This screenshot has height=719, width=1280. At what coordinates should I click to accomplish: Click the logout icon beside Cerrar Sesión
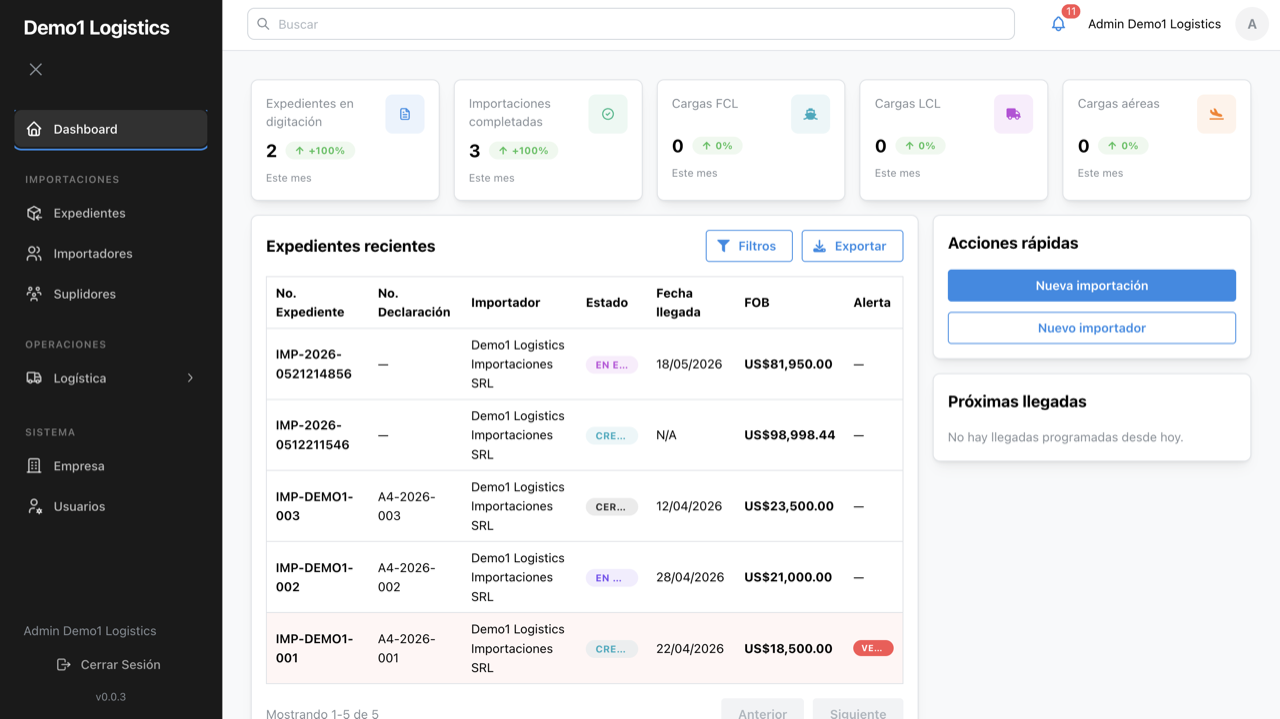coord(64,665)
